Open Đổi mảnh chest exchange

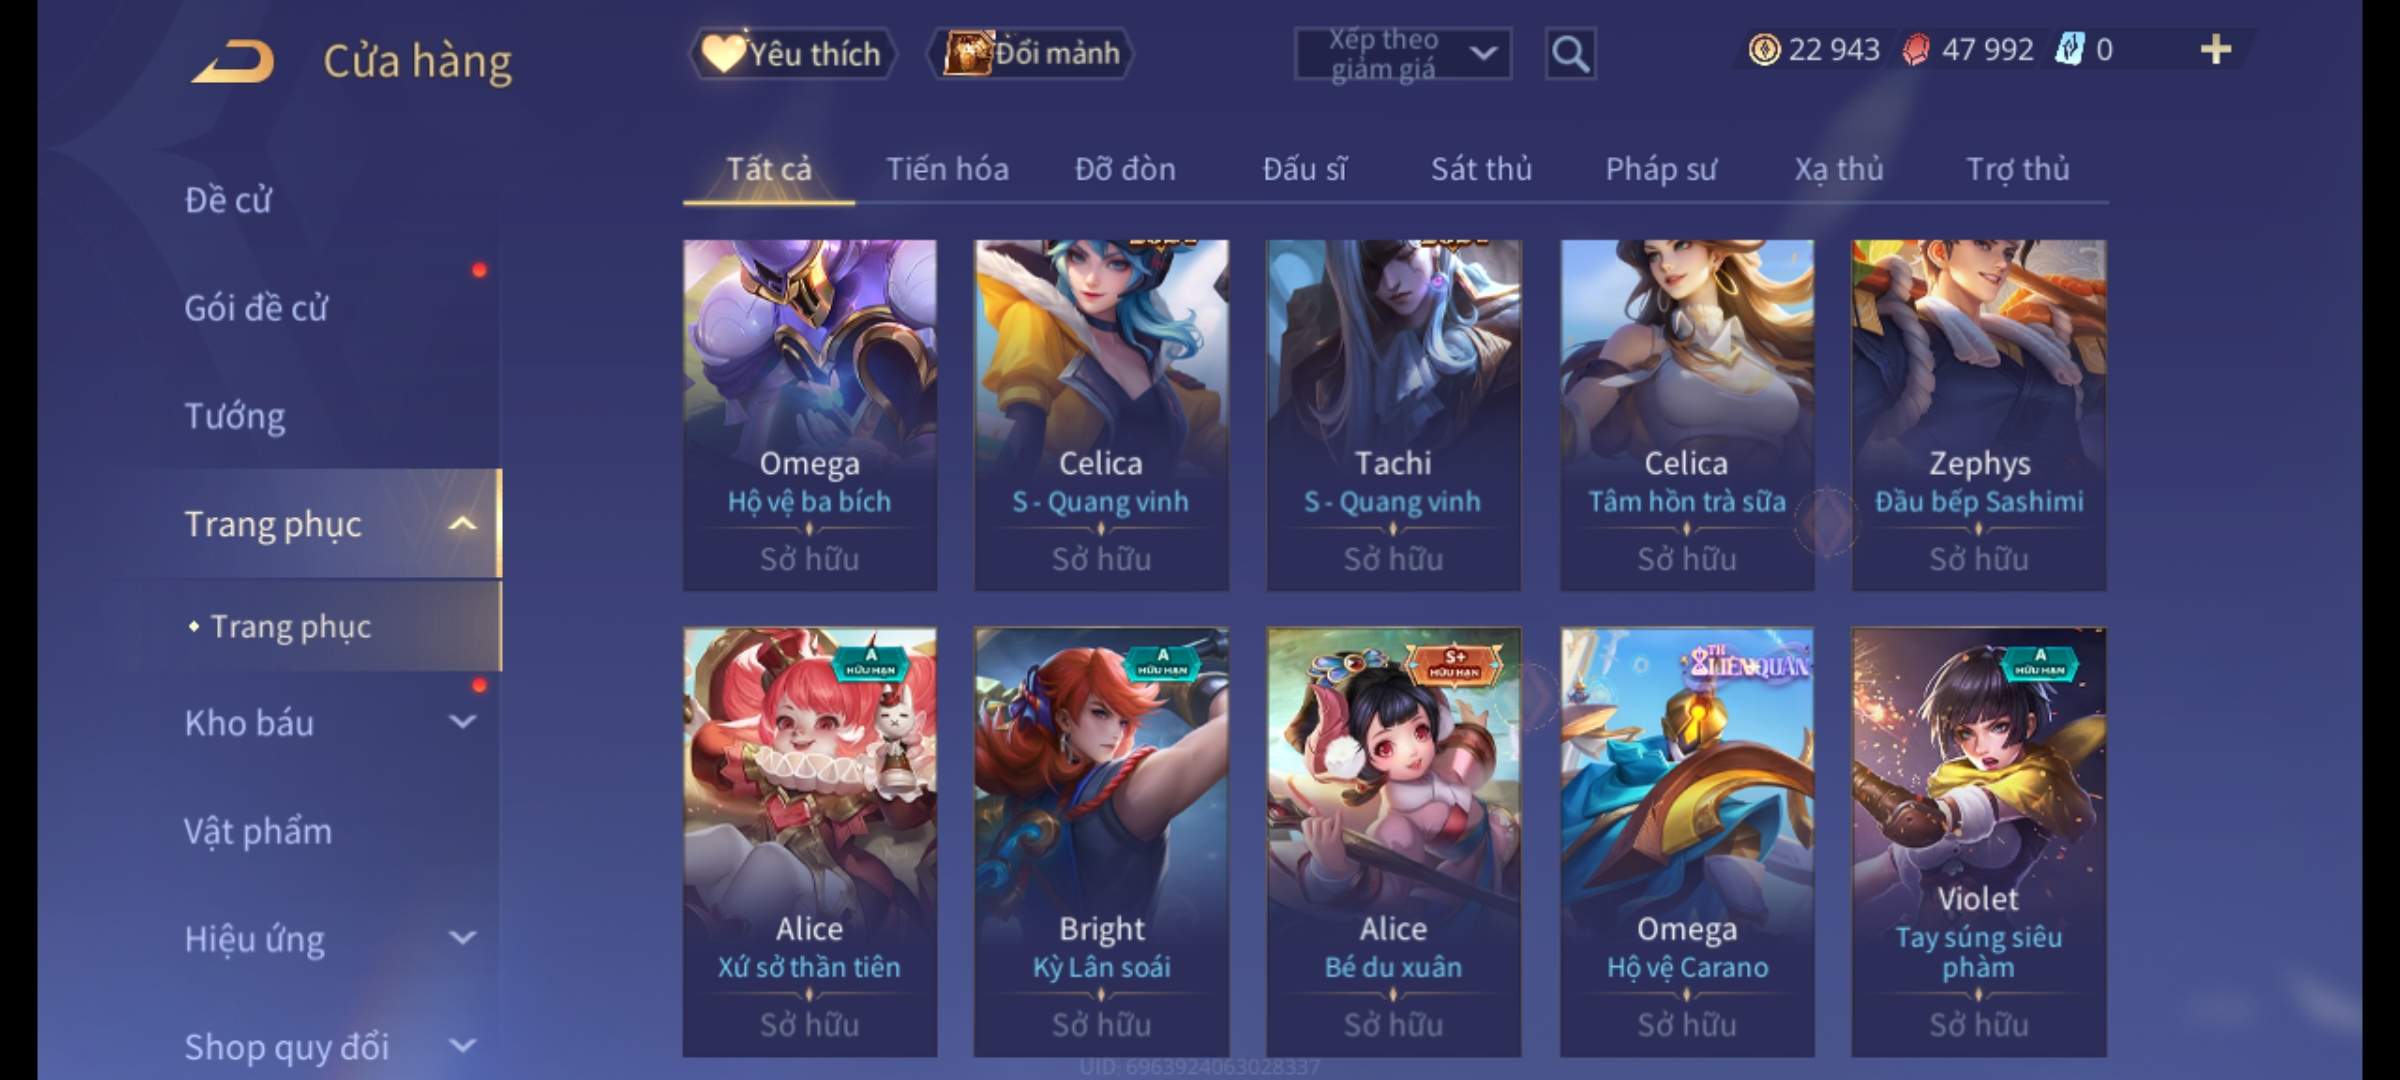[1032, 53]
